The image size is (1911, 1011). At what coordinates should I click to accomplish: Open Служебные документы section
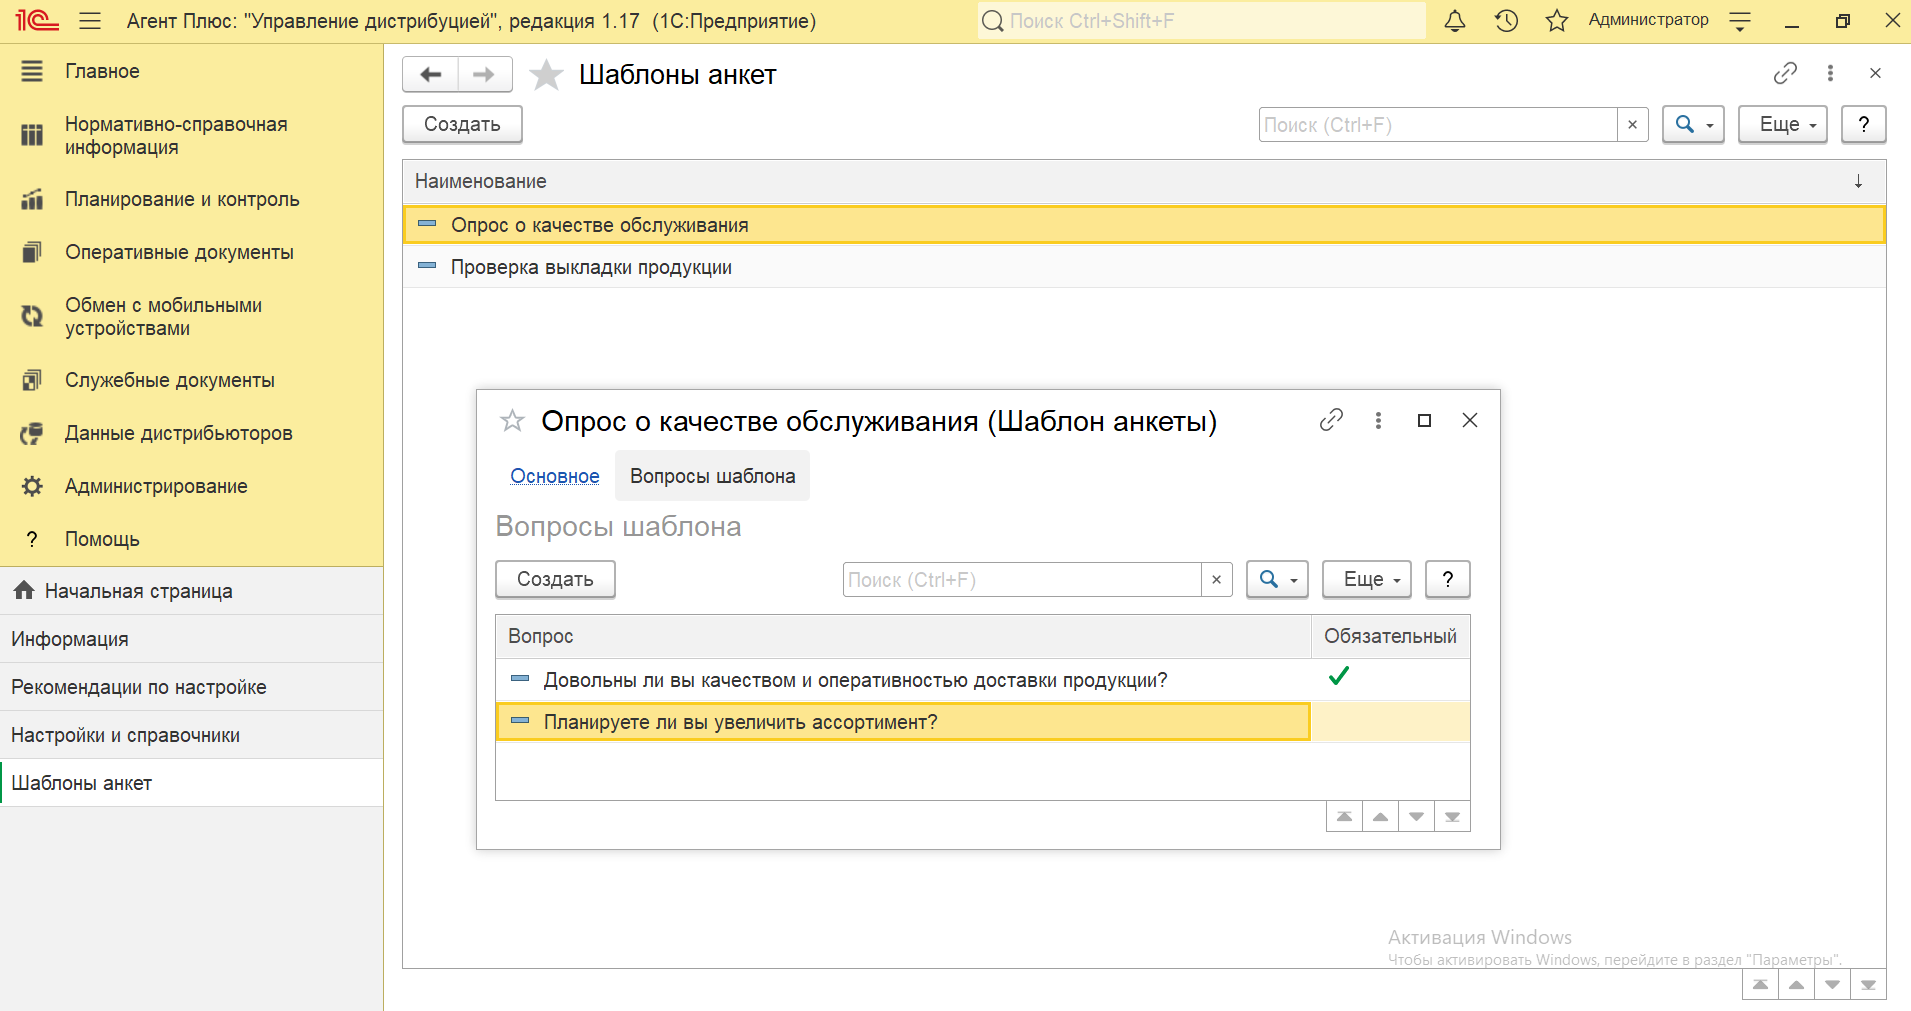(x=191, y=380)
